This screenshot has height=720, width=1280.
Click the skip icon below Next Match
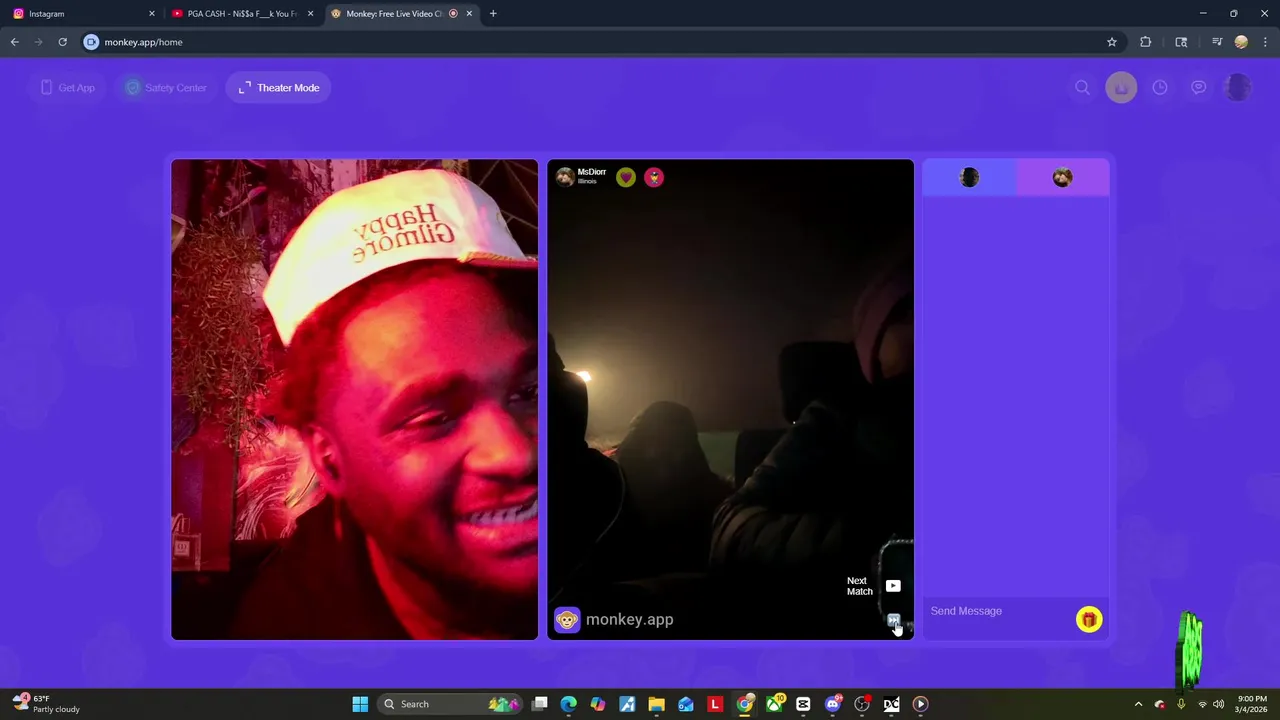tap(894, 620)
